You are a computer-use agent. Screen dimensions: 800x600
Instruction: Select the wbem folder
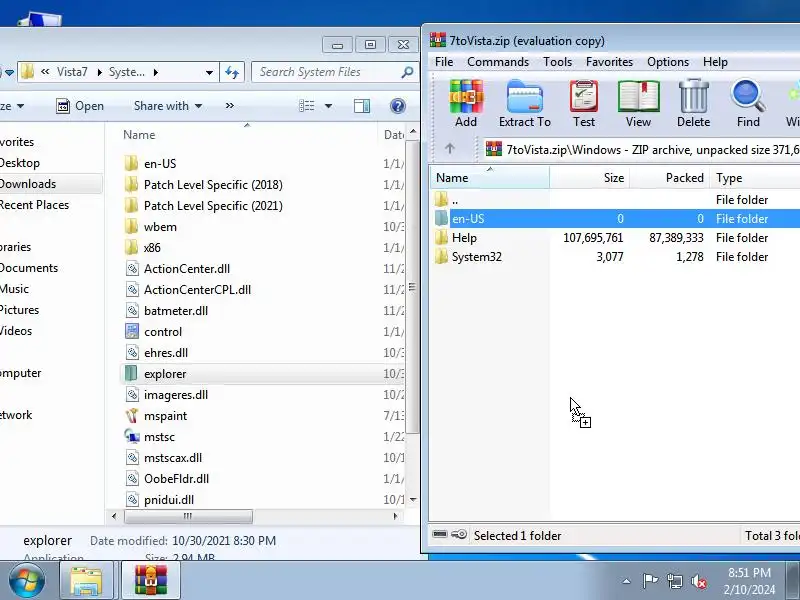pyautogui.click(x=160, y=227)
